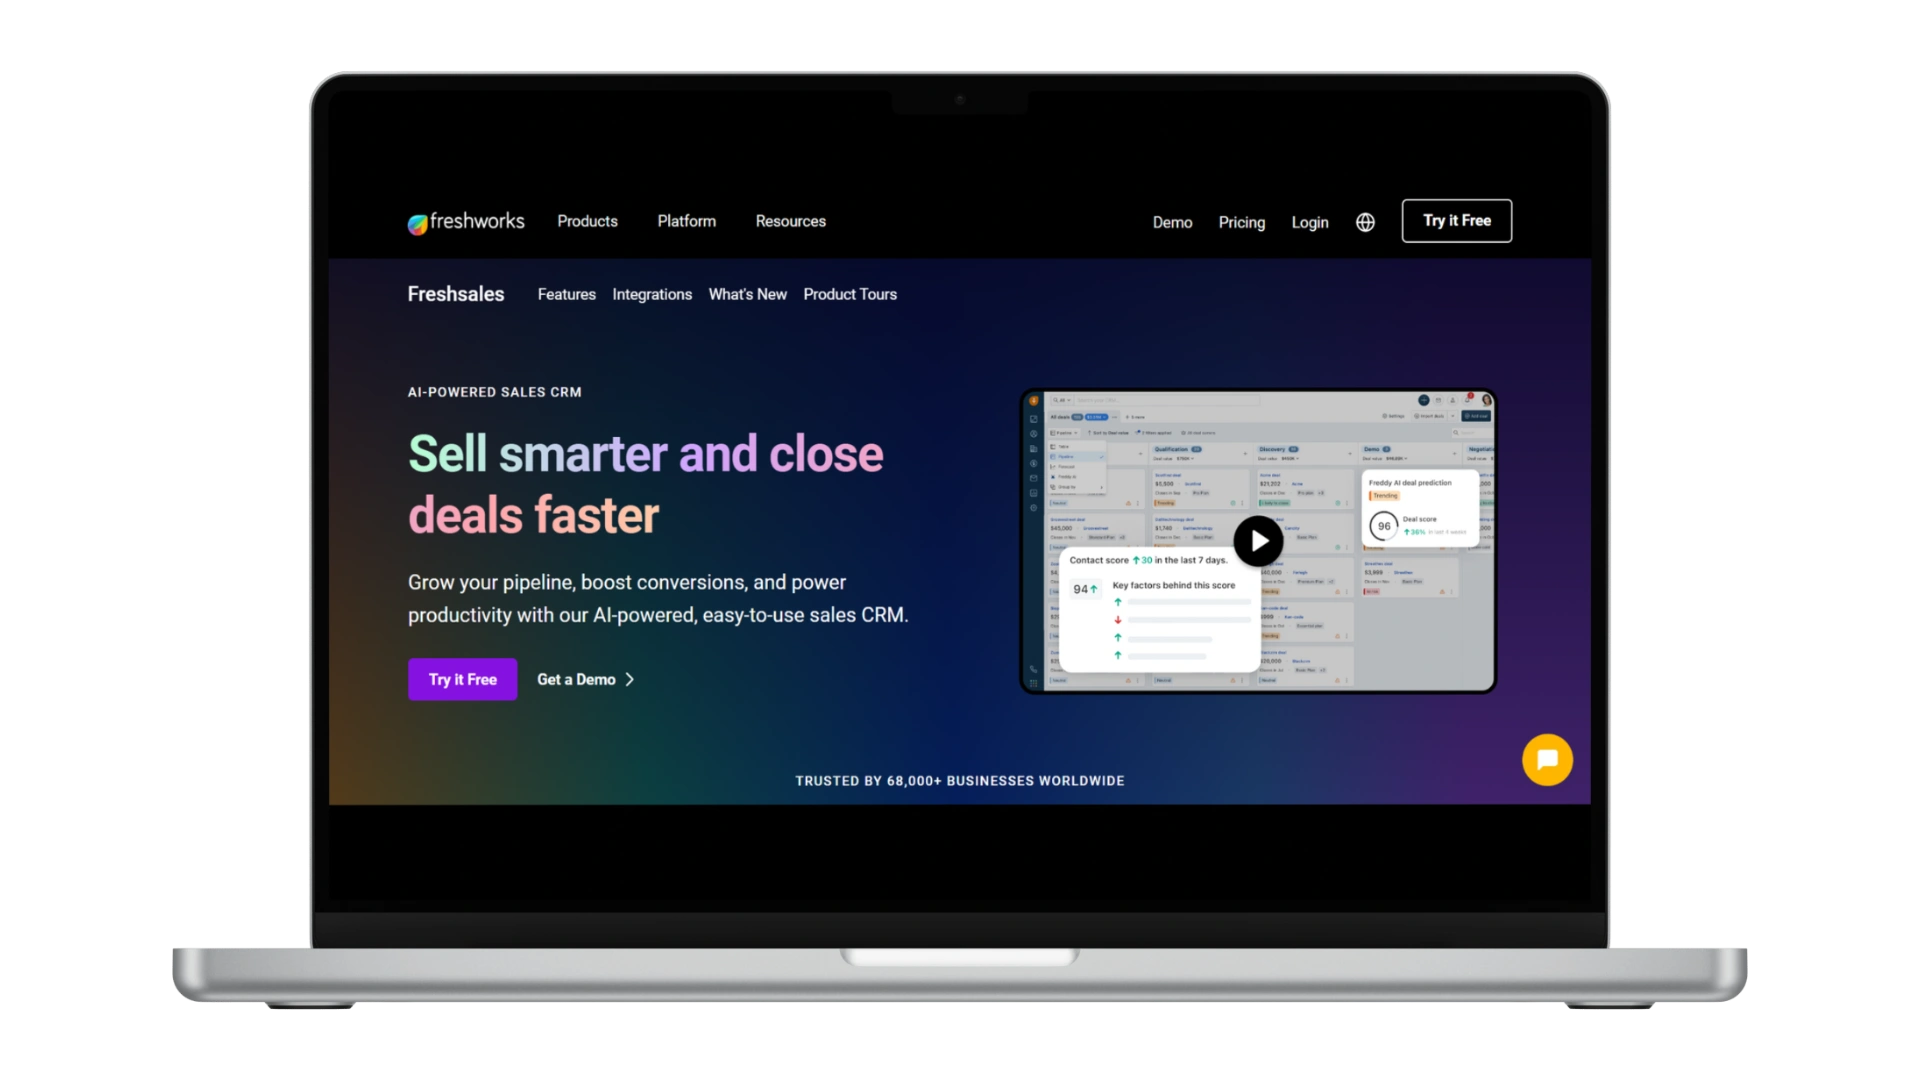Click the Try it Free header button
The width and height of the screenshot is (1920, 1080).
pos(1457,220)
